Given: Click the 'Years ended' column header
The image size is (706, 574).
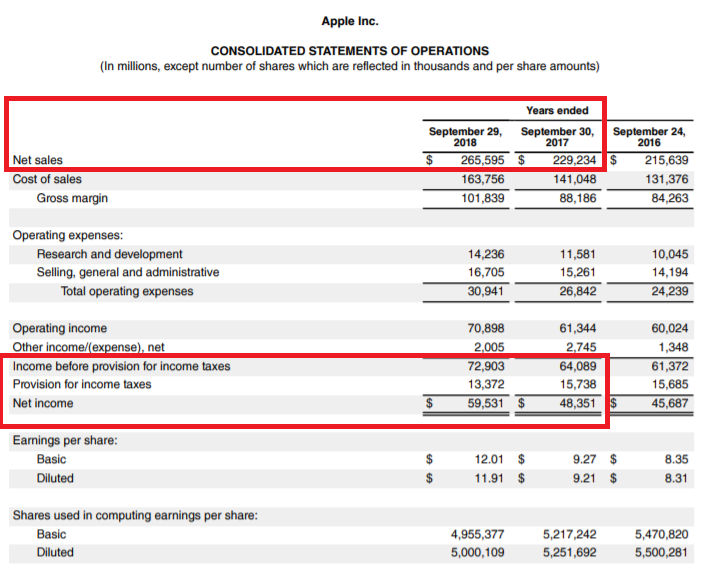Looking at the screenshot, I should pos(557,110).
